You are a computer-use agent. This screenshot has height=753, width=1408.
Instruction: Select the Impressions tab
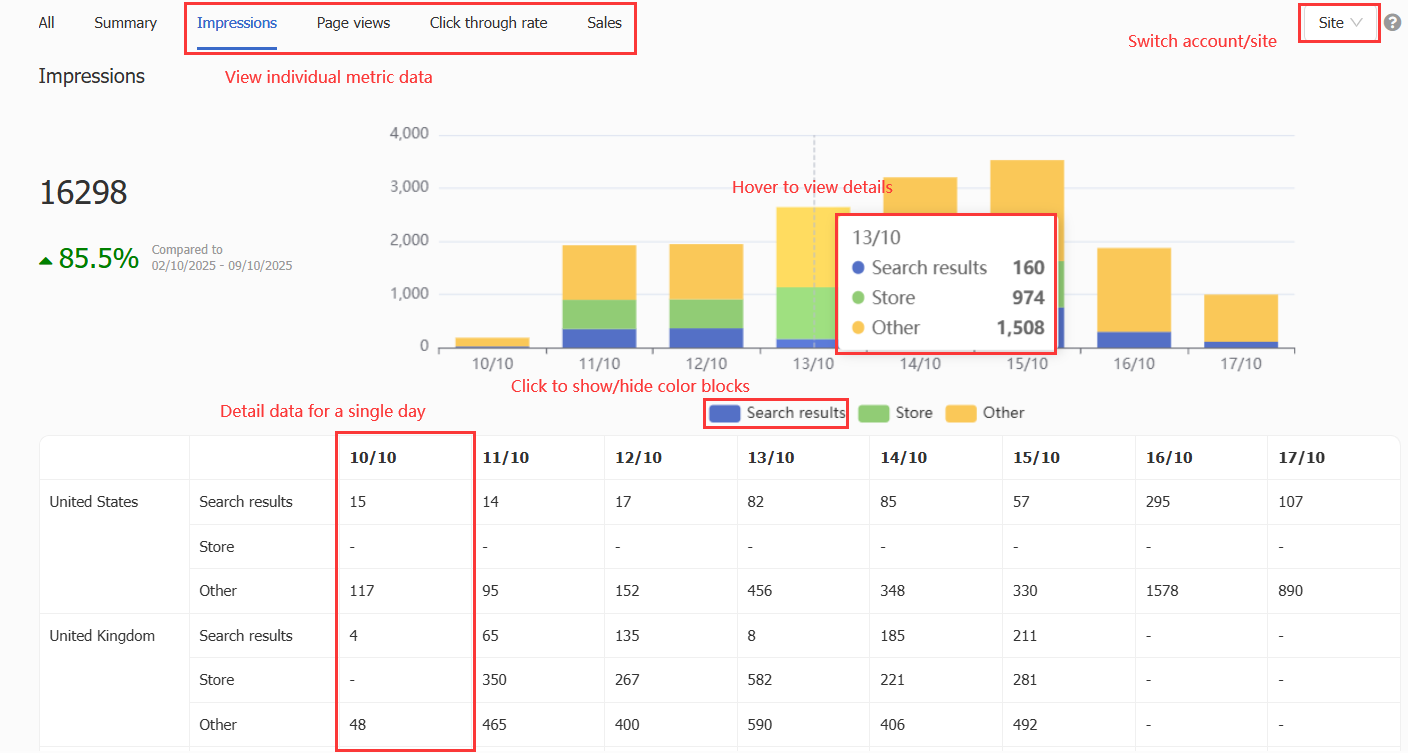pos(237,23)
